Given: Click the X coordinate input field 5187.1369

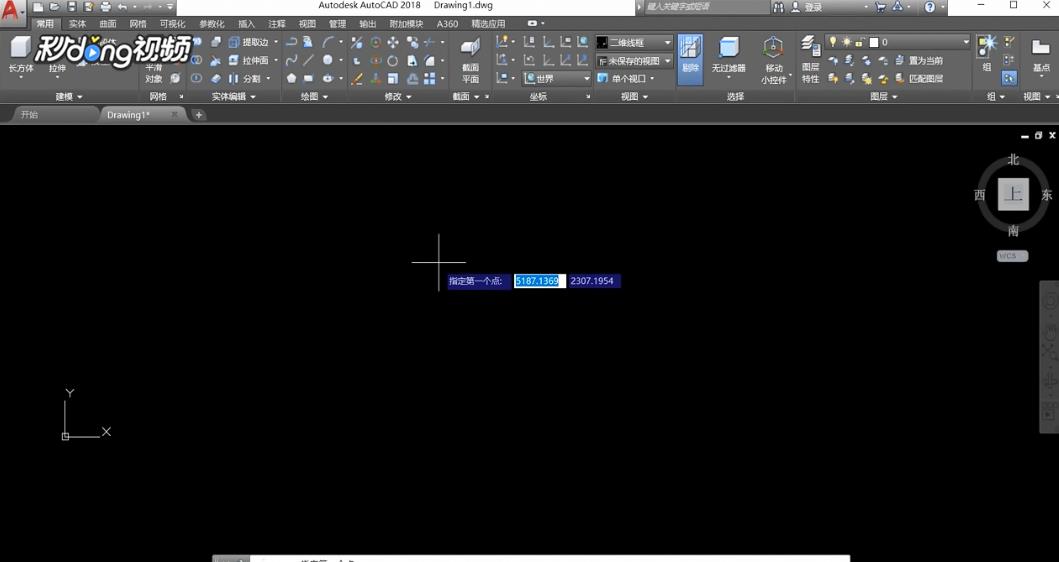Looking at the screenshot, I should (x=538, y=281).
